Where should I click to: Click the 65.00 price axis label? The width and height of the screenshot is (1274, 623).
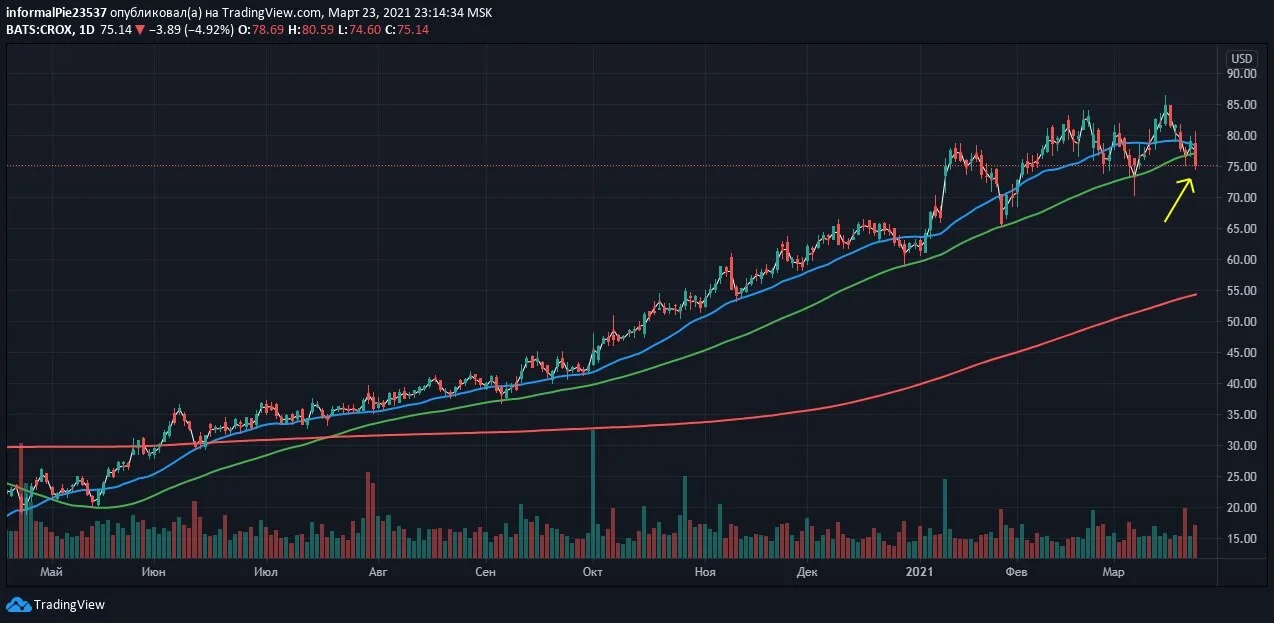[x=1243, y=228]
